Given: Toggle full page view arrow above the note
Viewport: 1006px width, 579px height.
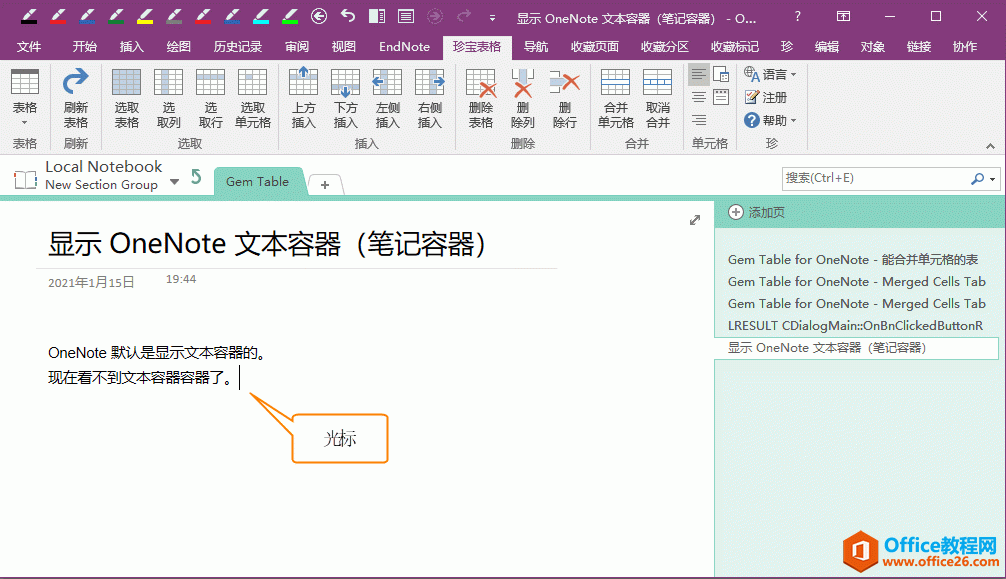Looking at the screenshot, I should click(x=695, y=219).
